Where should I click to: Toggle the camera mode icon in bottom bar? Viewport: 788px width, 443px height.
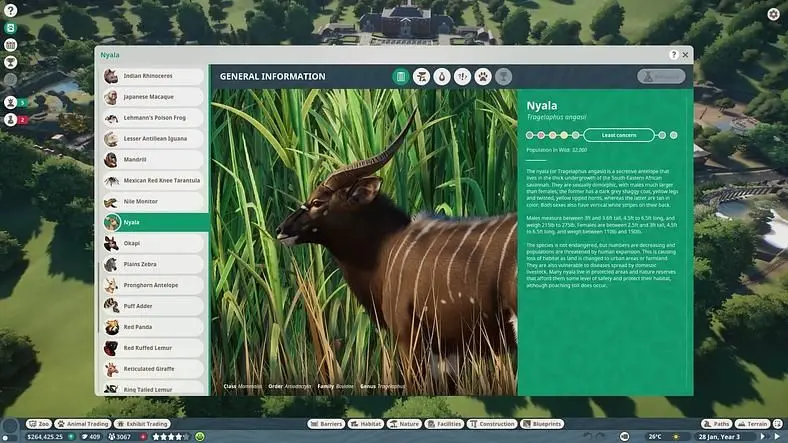625,437
